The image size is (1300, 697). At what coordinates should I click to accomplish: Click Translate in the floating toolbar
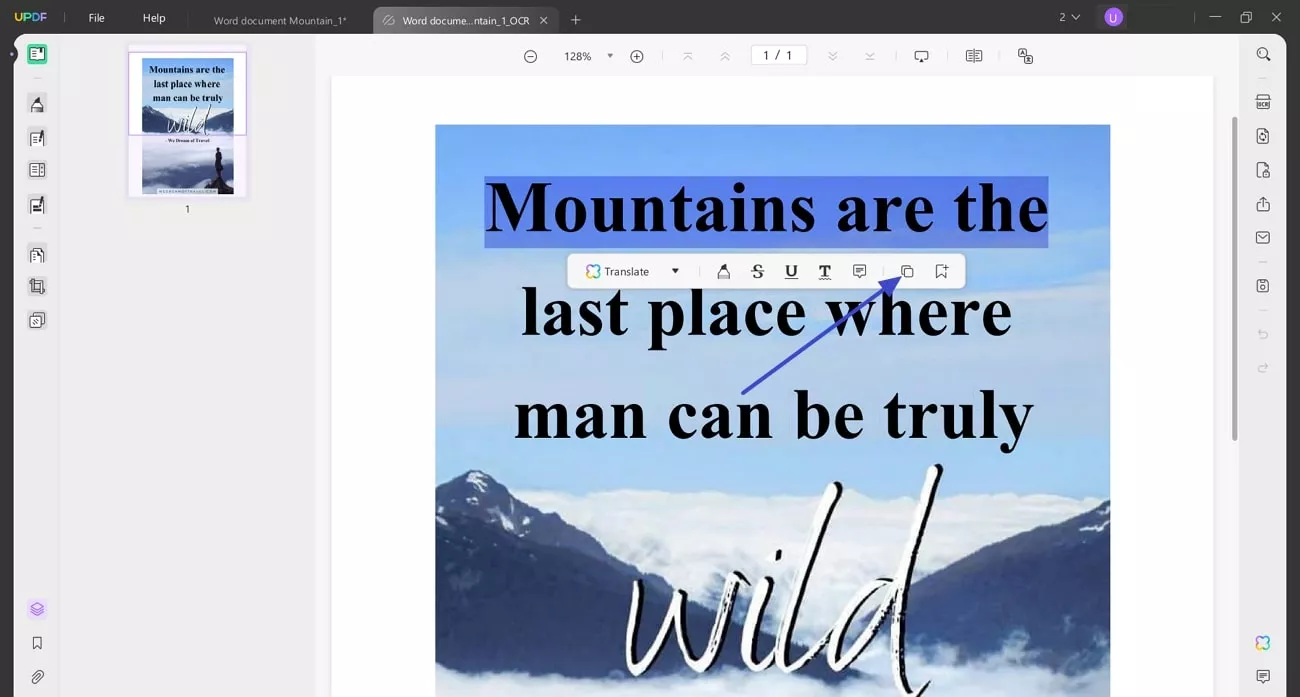pos(617,271)
